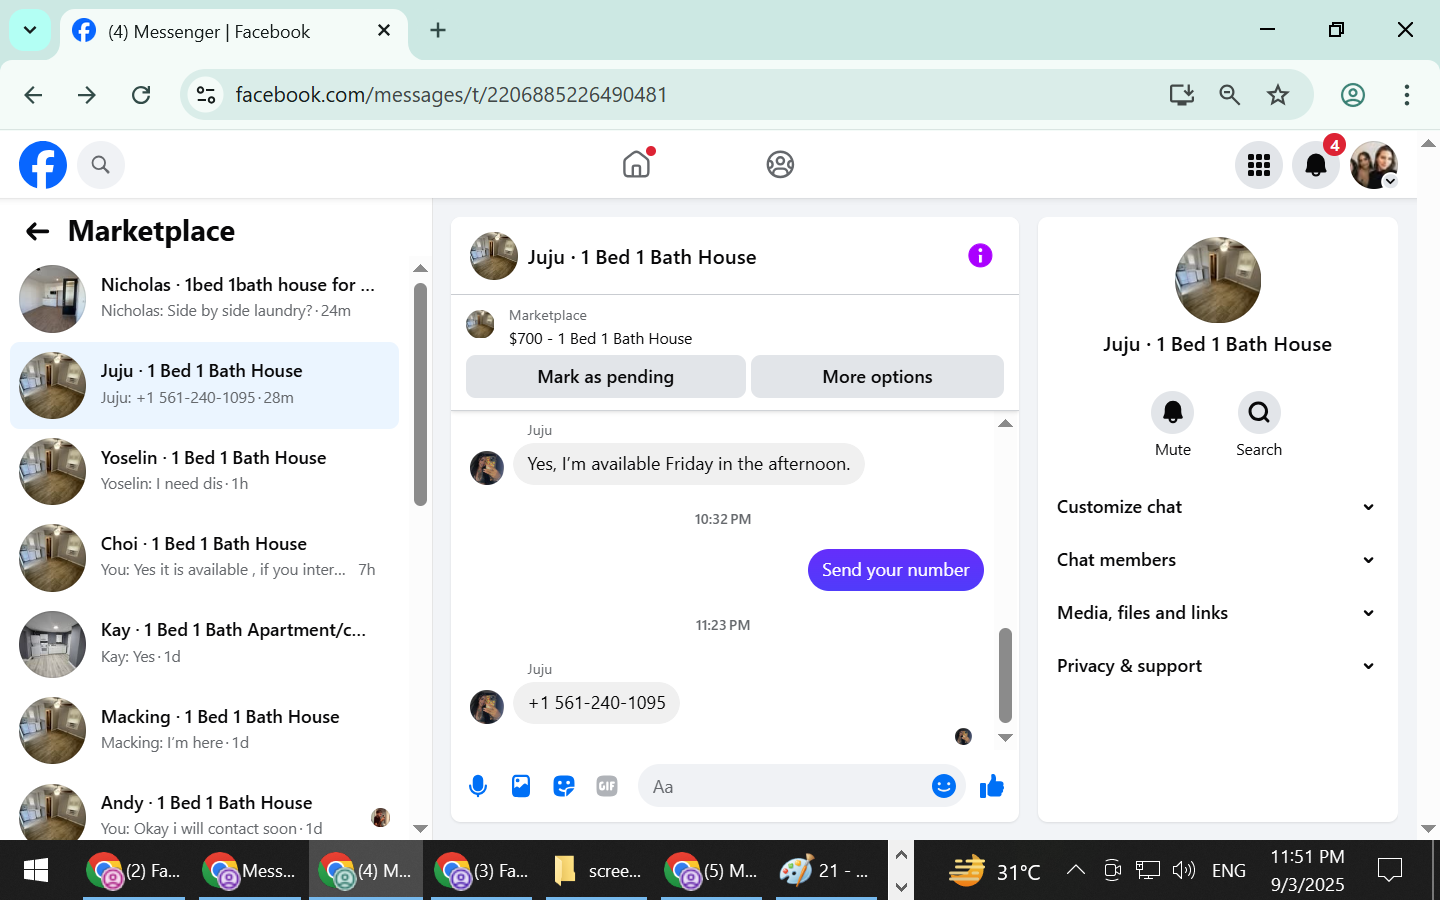The height and width of the screenshot is (900, 1440).
Task: Open the GIF picker
Action: (607, 787)
